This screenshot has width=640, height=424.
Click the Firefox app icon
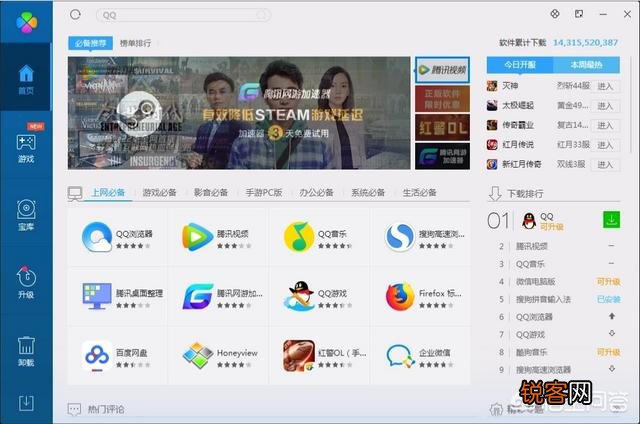tap(400, 296)
